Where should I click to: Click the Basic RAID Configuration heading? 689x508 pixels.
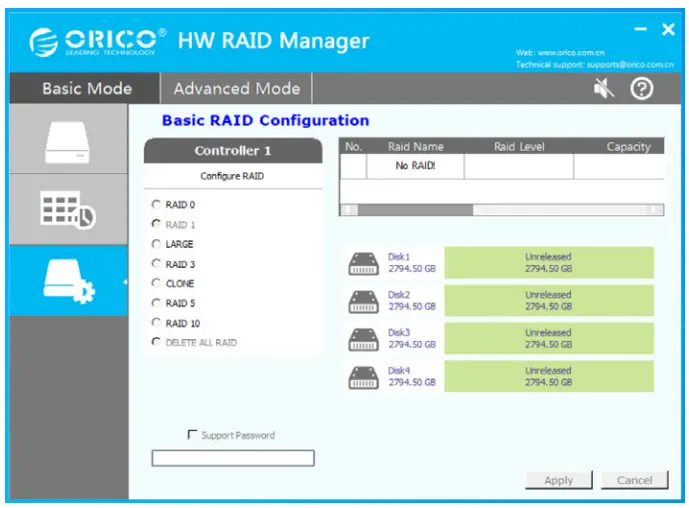tap(265, 120)
